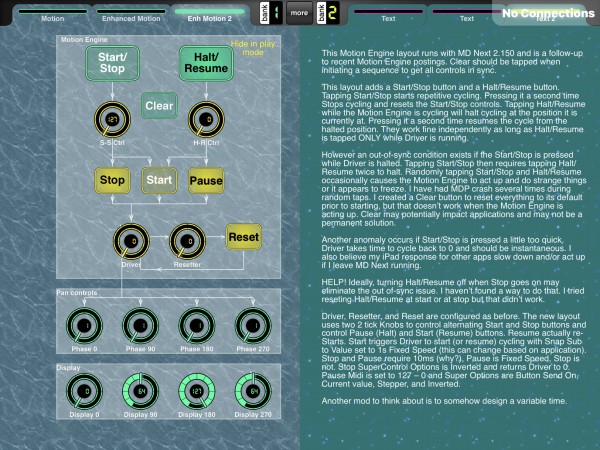This screenshot has height=450, width=600.
Task: Select the Driver knob
Action: pyautogui.click(x=131, y=241)
